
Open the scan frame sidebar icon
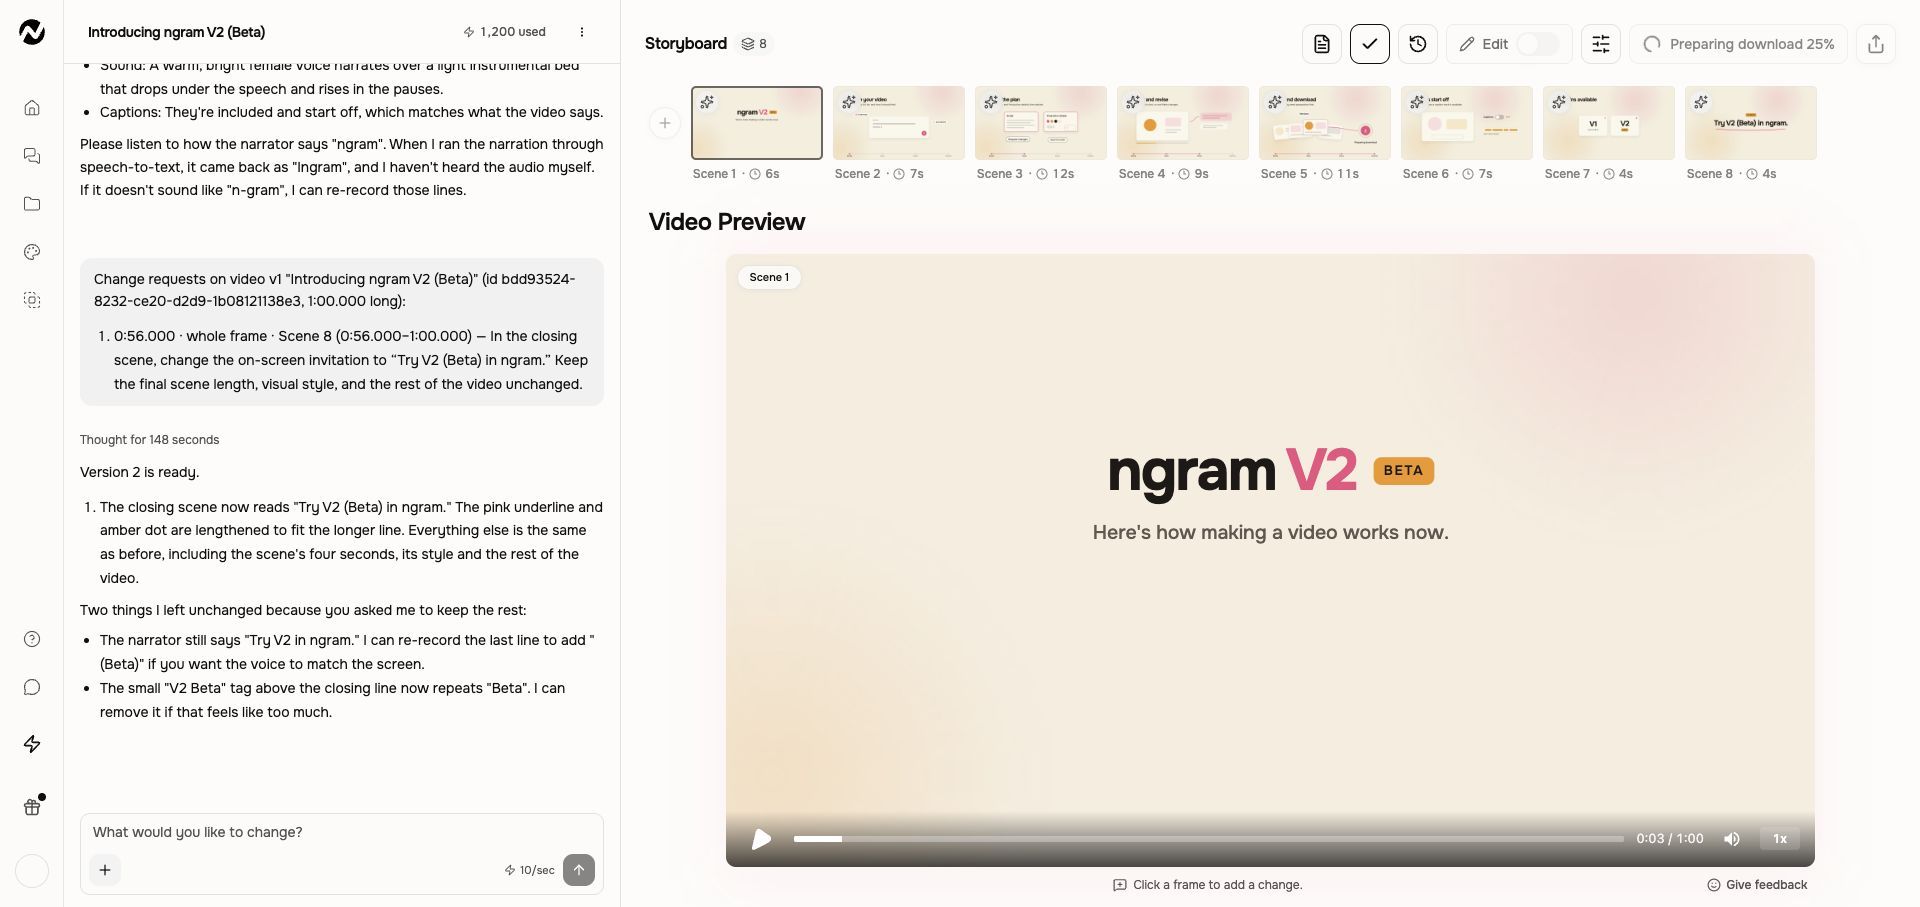pyautogui.click(x=32, y=300)
